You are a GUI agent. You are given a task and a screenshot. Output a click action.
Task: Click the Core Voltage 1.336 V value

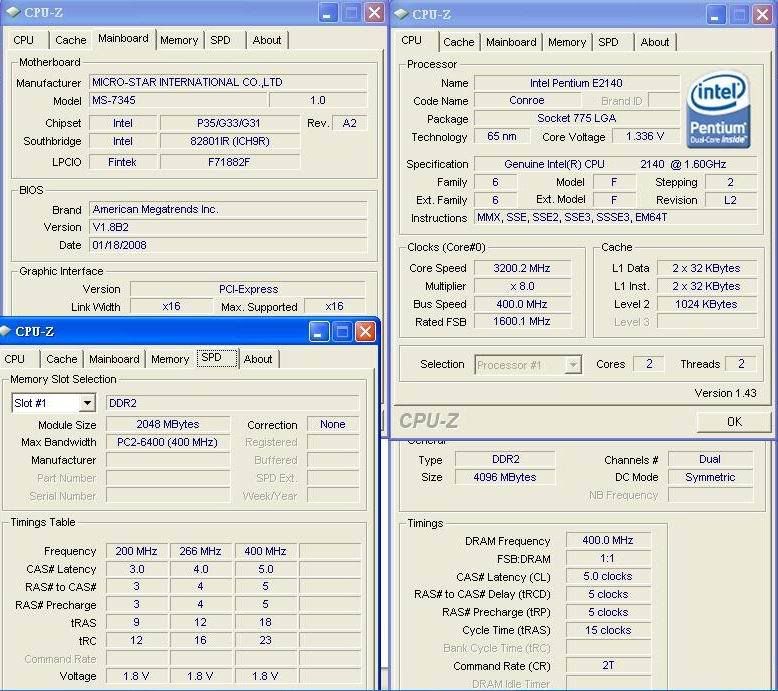coord(645,136)
